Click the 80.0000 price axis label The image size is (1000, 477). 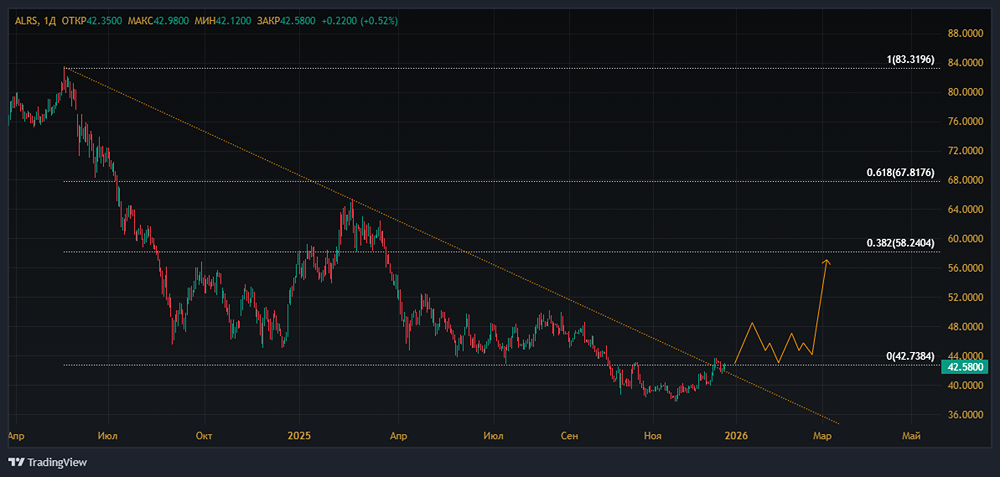point(964,92)
